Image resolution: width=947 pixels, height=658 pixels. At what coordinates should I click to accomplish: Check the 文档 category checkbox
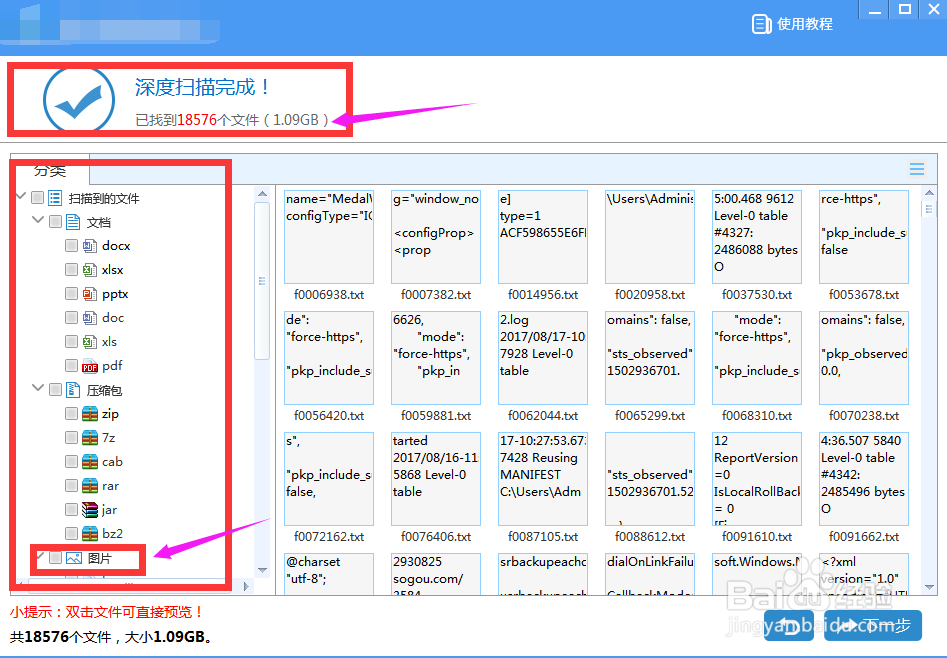[x=55, y=222]
